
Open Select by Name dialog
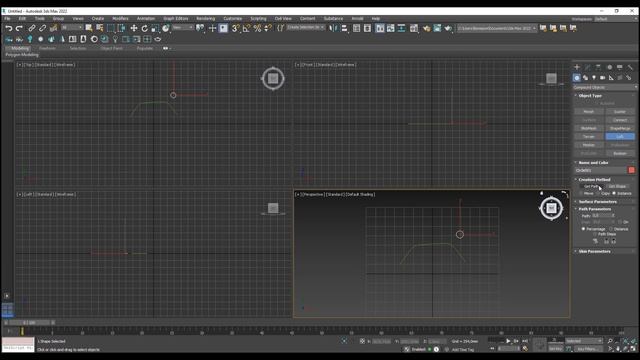point(100,28)
